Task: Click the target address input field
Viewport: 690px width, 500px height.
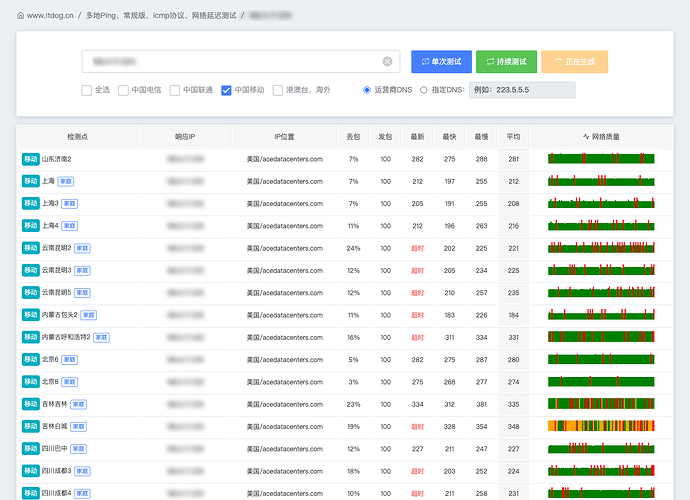Action: pyautogui.click(x=241, y=62)
